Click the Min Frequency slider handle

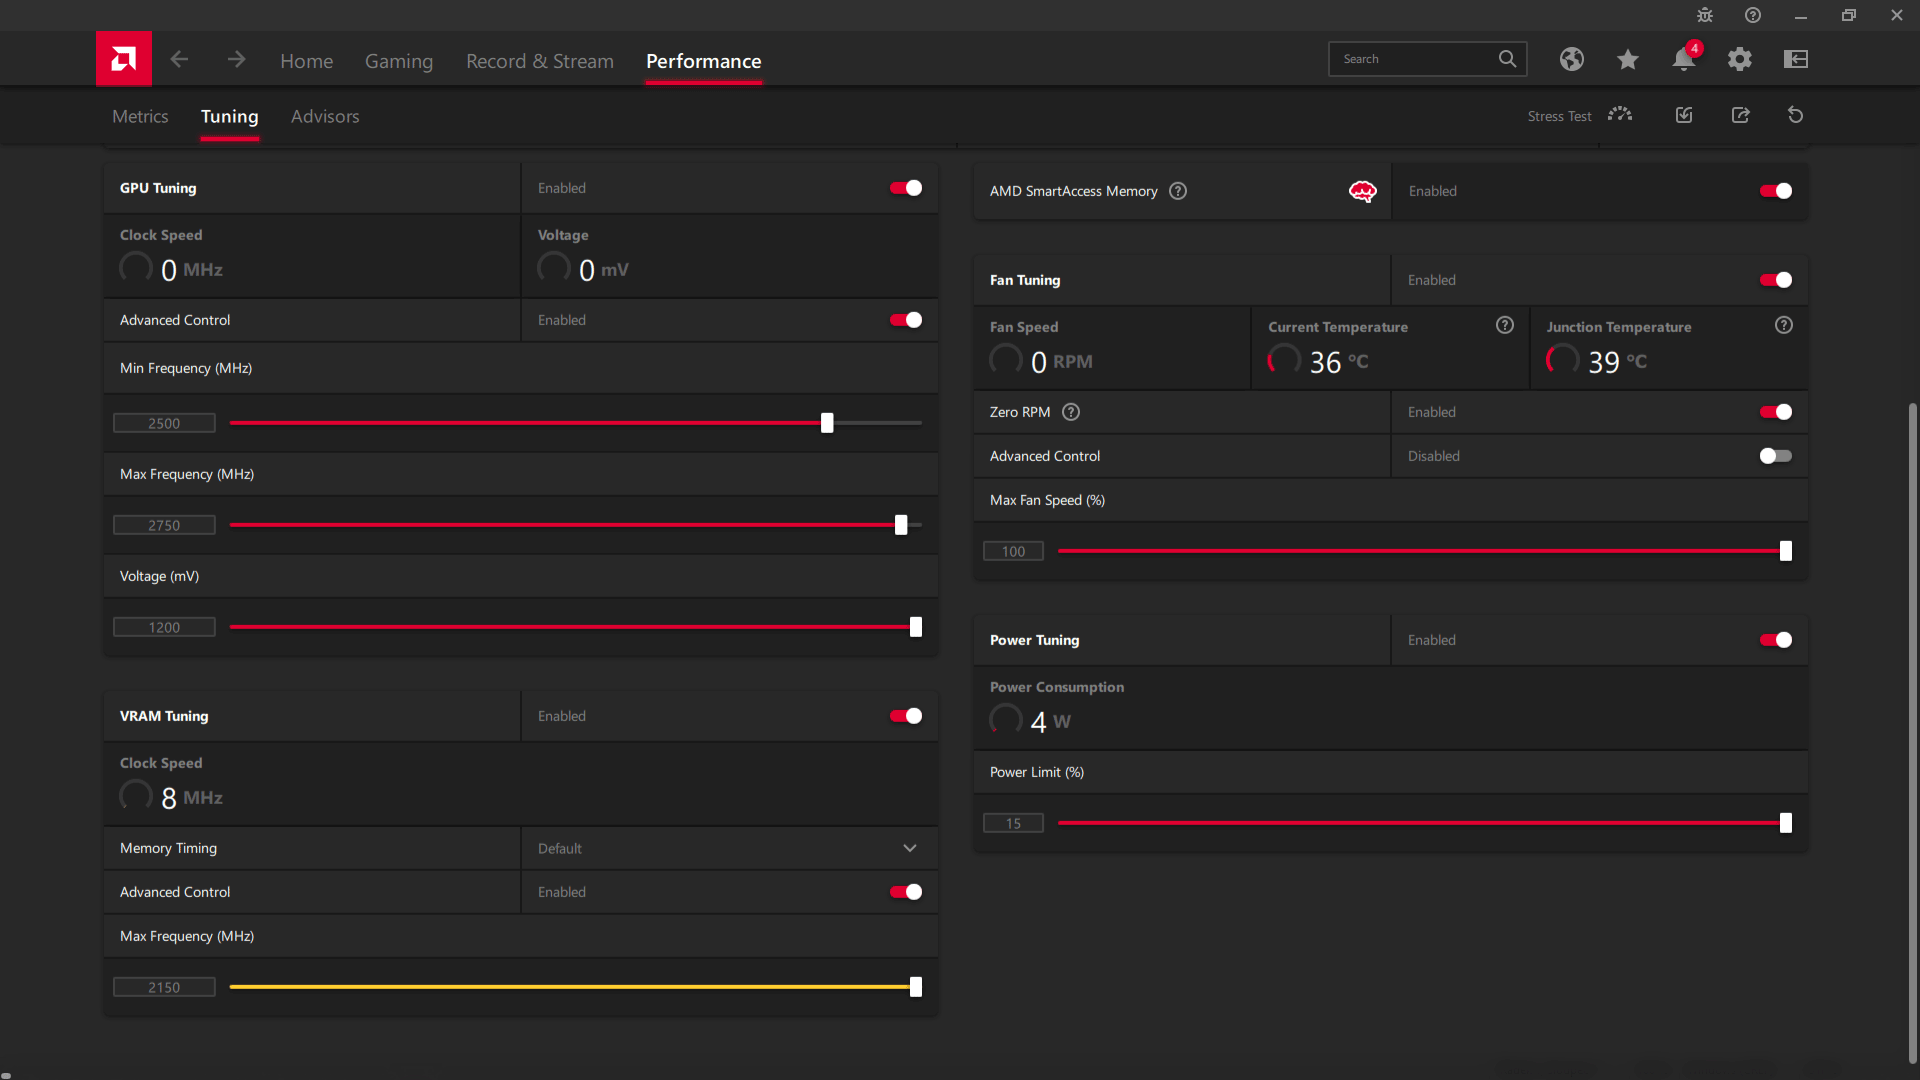click(827, 423)
